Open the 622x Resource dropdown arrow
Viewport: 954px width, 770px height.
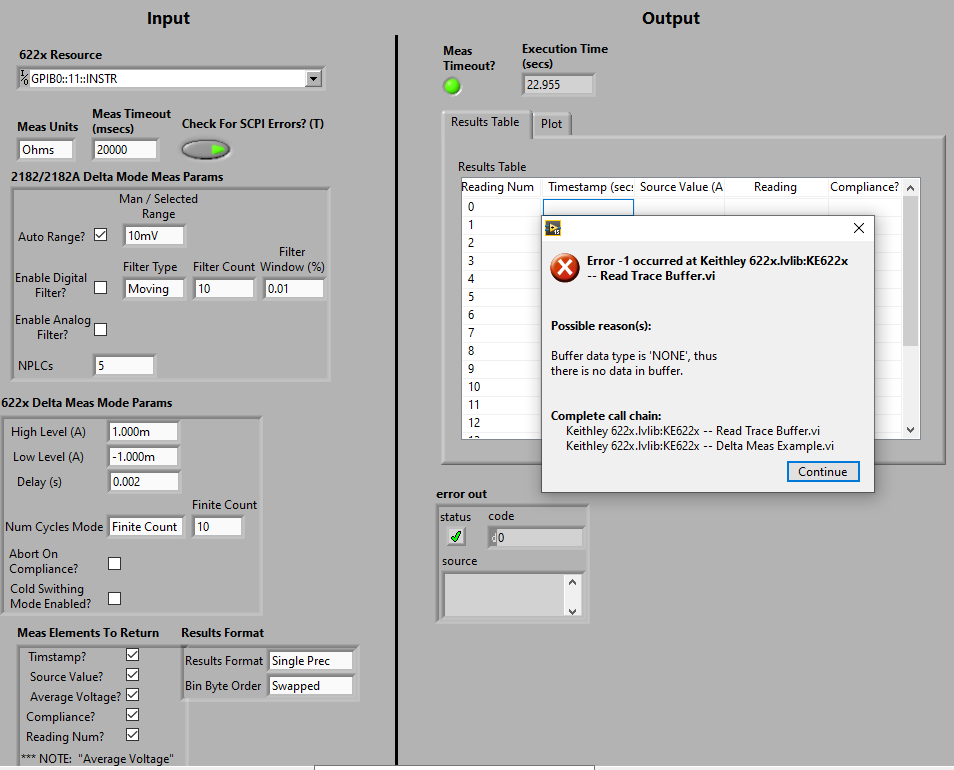pos(313,79)
